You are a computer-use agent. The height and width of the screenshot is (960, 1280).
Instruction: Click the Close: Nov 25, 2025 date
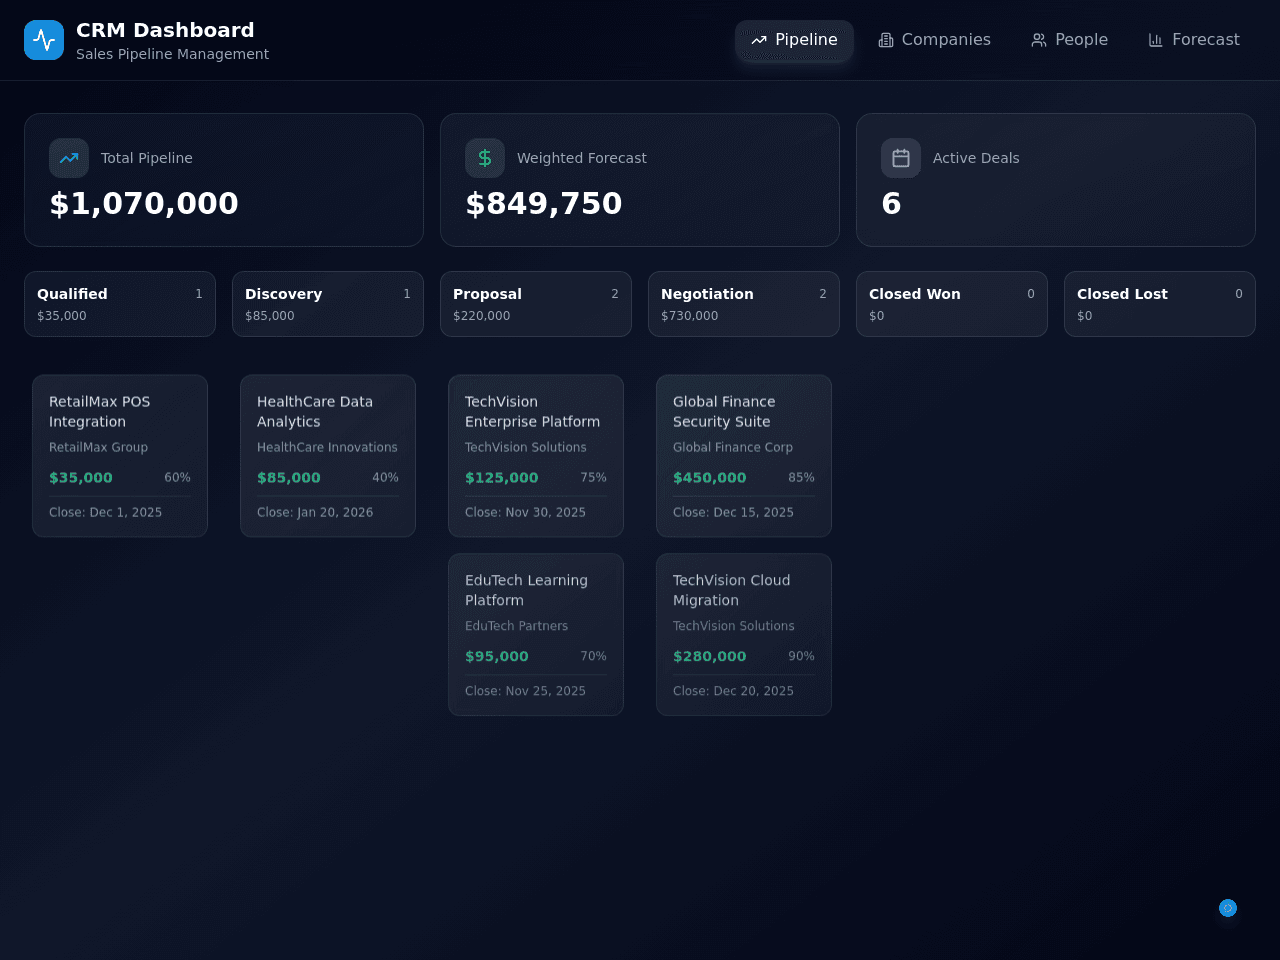coord(525,691)
